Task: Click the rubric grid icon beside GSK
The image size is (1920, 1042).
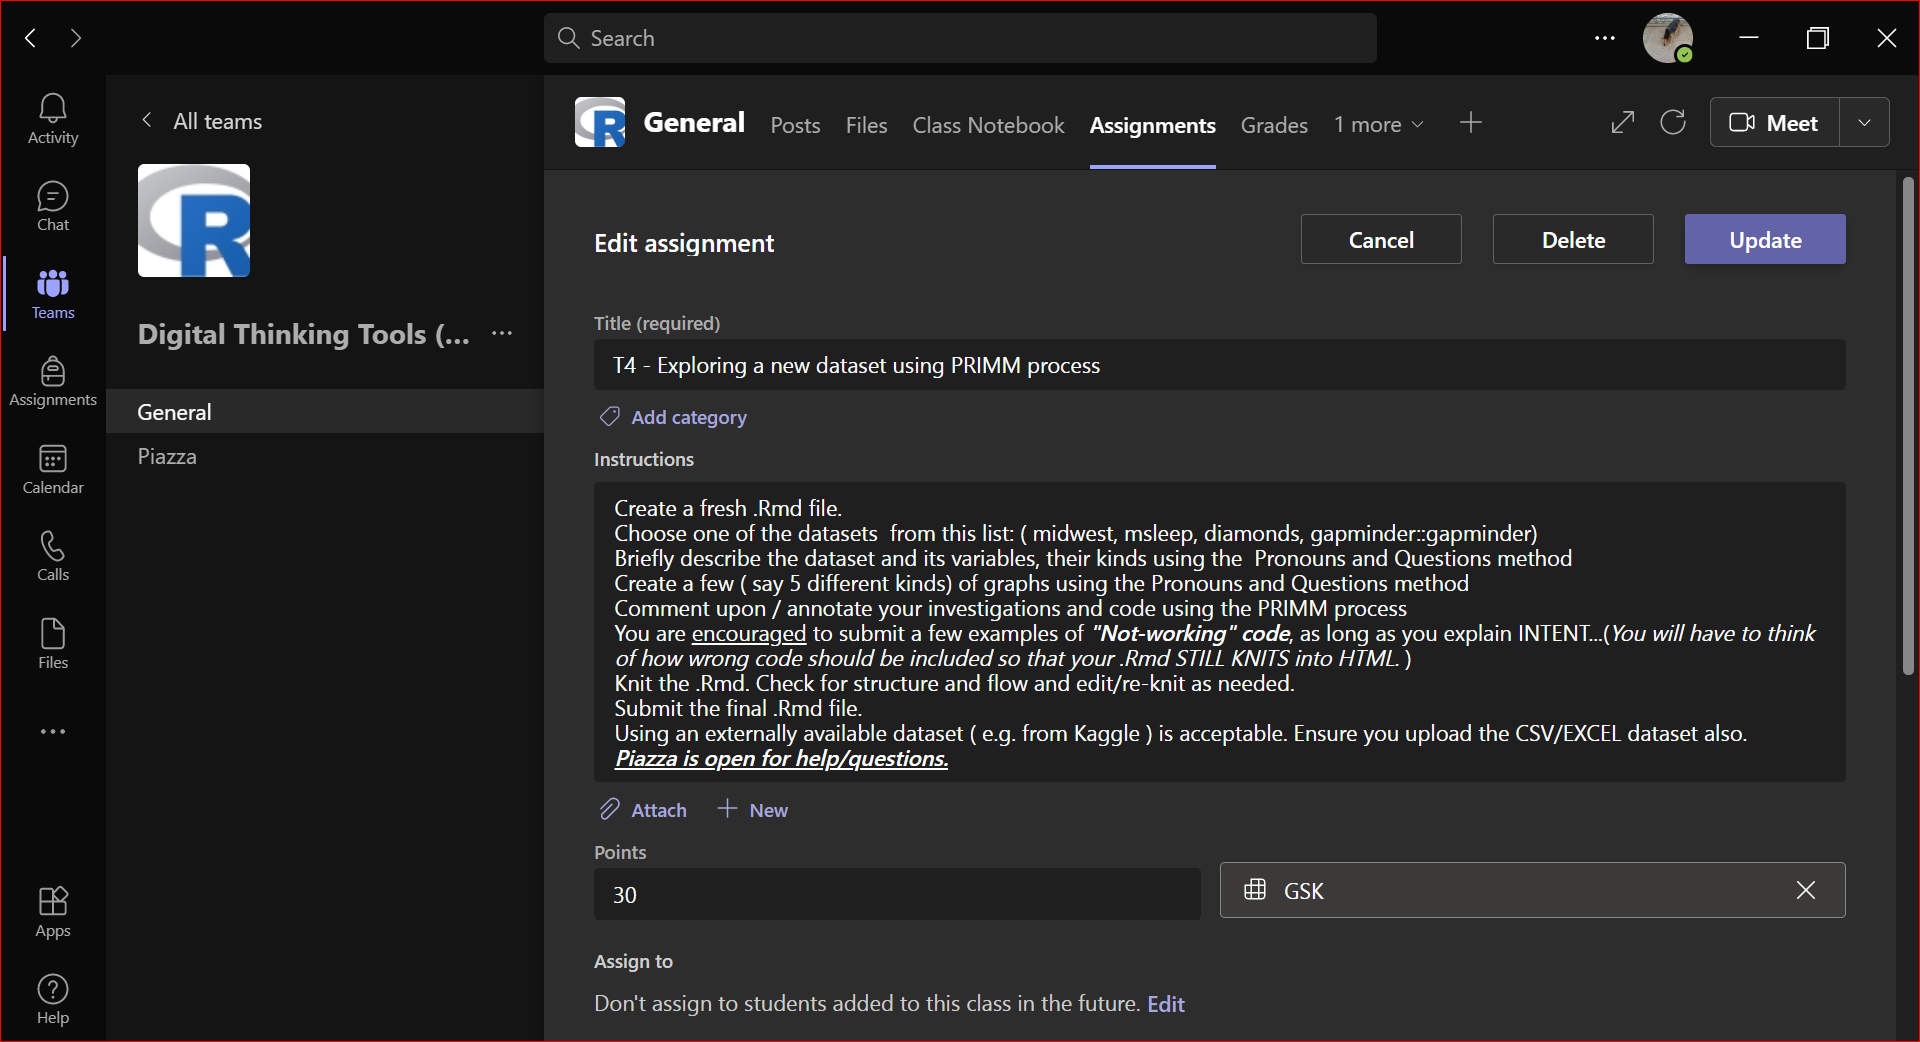Action: 1255,890
